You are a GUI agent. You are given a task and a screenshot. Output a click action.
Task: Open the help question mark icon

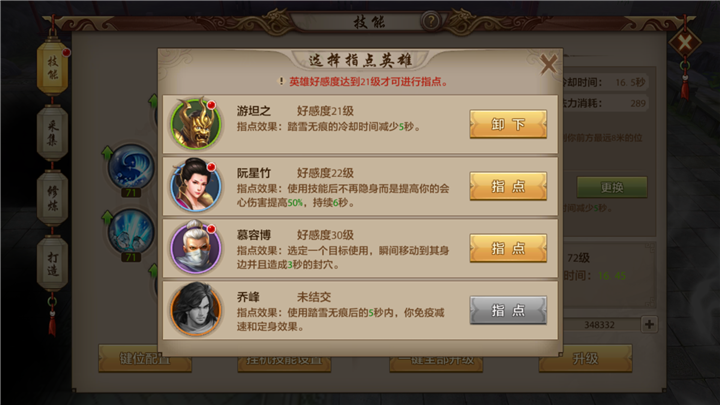[x=430, y=21]
